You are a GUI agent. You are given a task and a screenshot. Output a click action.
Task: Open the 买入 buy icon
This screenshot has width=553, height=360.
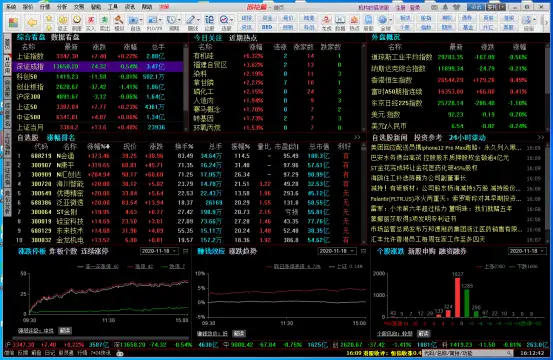pyautogui.click(x=91, y=23)
